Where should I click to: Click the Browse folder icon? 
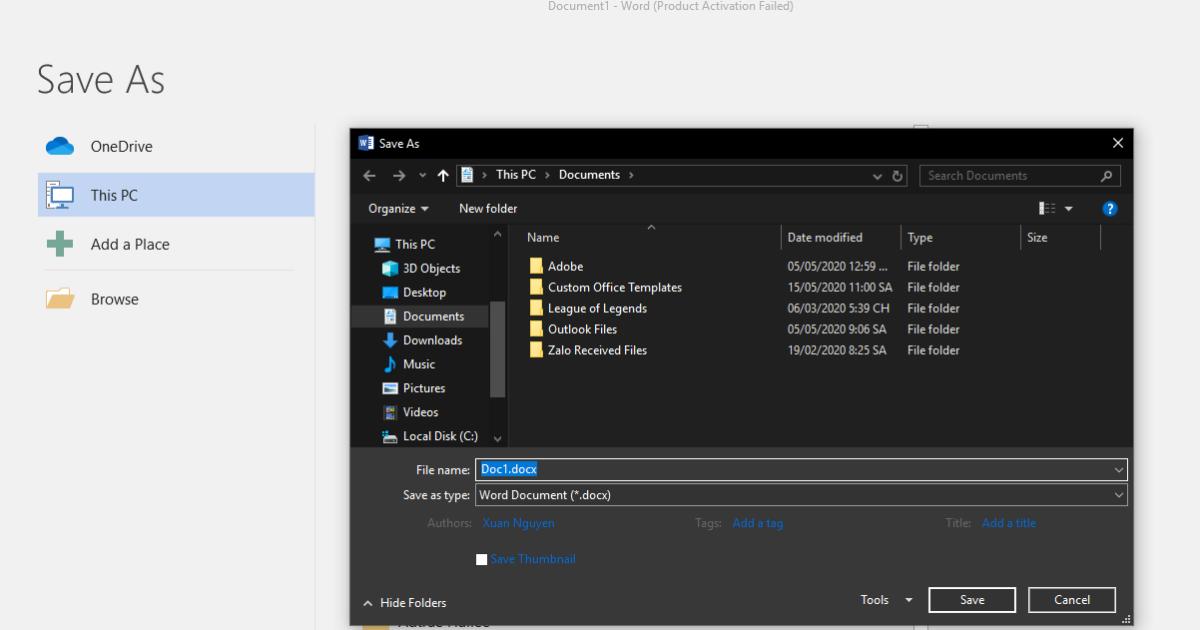coord(60,299)
